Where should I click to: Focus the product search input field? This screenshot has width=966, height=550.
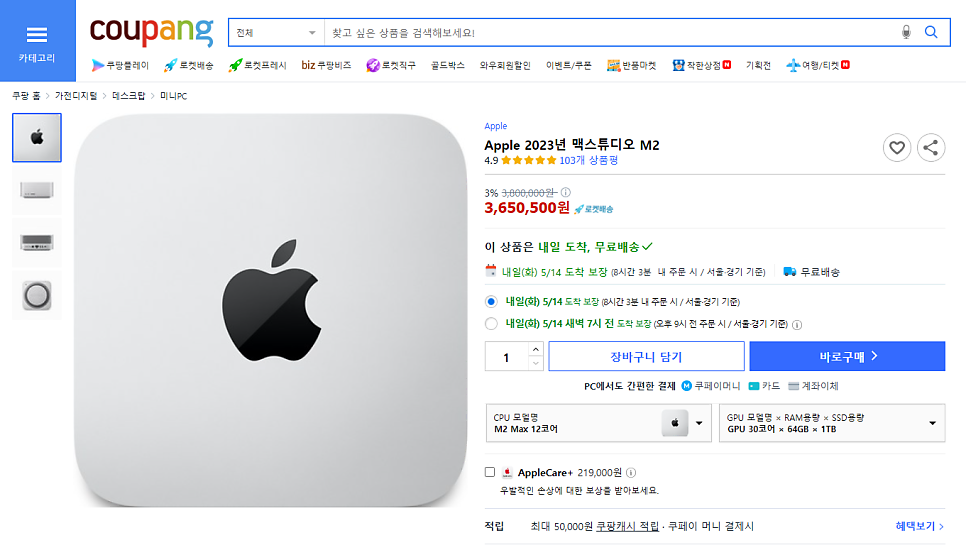(x=610, y=33)
